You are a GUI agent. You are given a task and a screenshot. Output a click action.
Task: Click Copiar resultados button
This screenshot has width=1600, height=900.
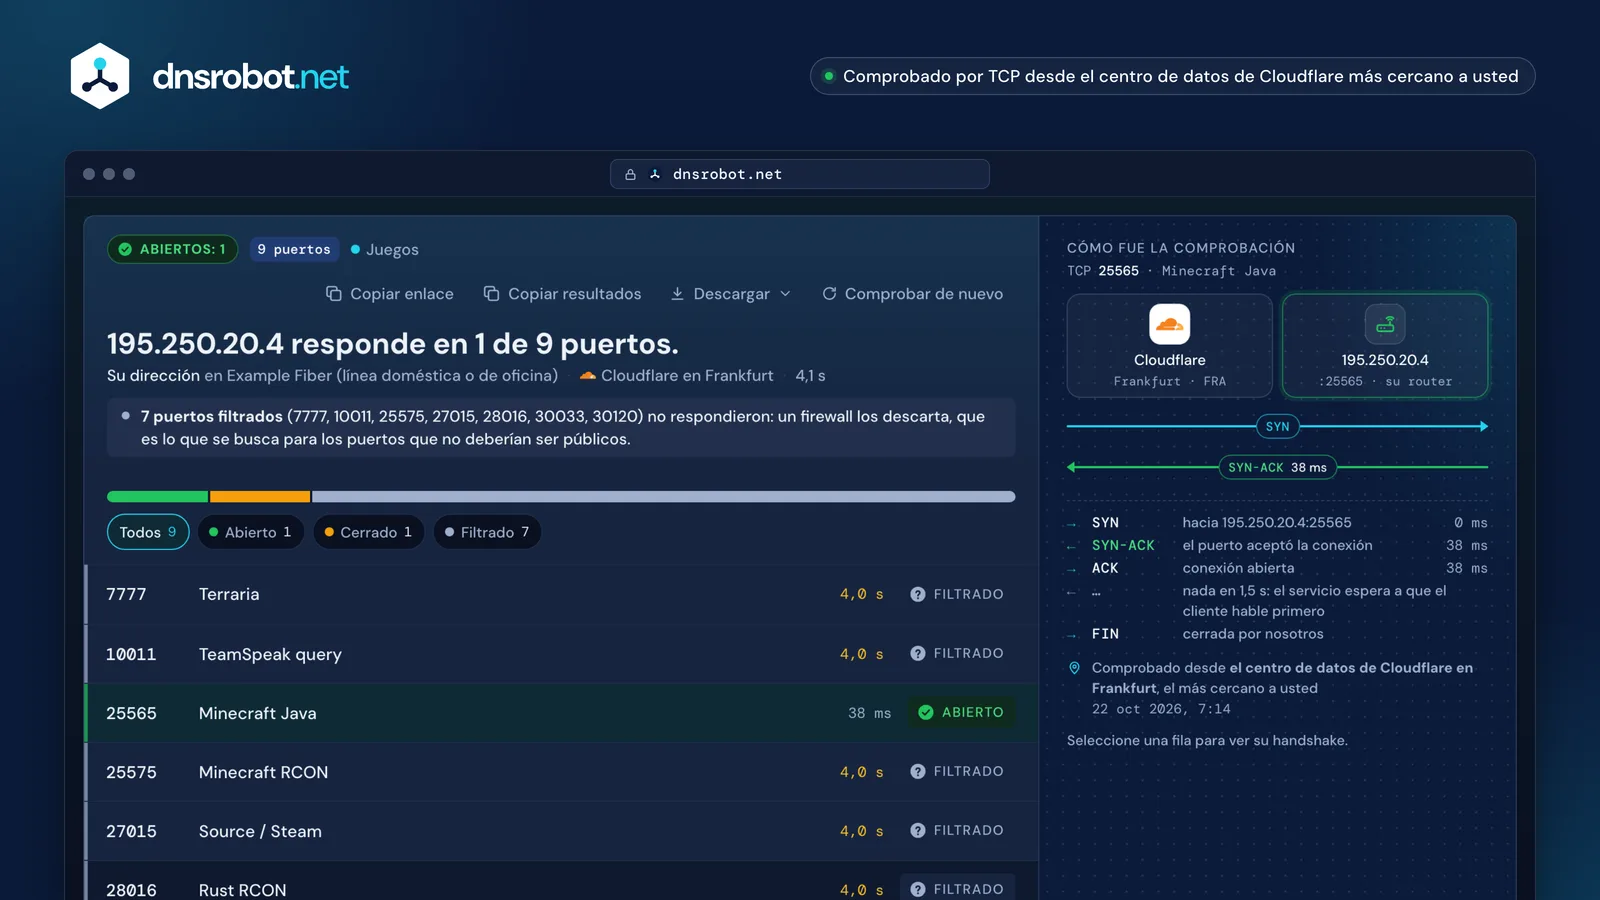[x=562, y=294]
